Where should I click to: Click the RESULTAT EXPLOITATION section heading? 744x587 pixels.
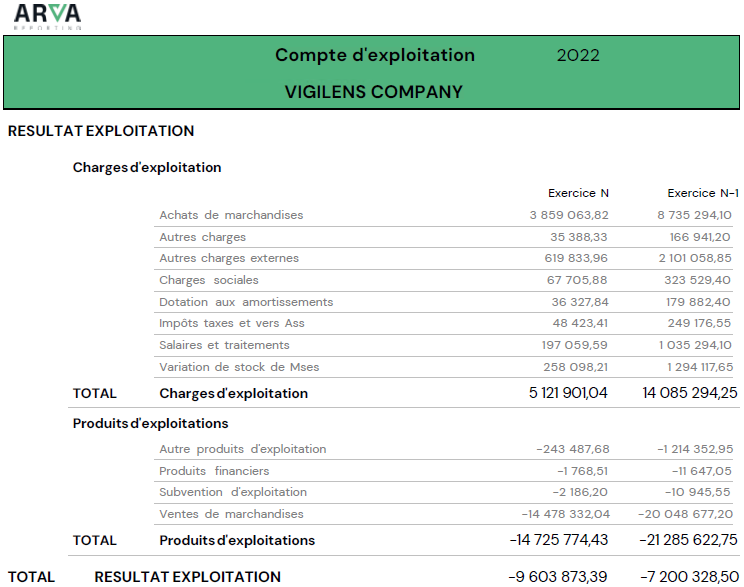(x=101, y=131)
